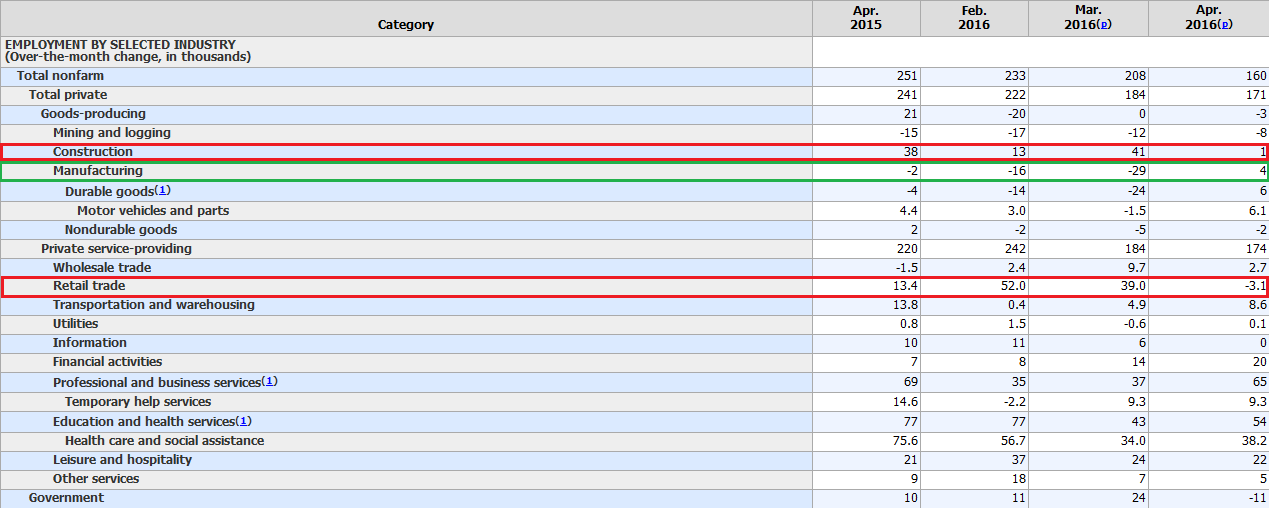Select the Construction row label
This screenshot has width=1269, height=508.
pyautogui.click(x=93, y=152)
